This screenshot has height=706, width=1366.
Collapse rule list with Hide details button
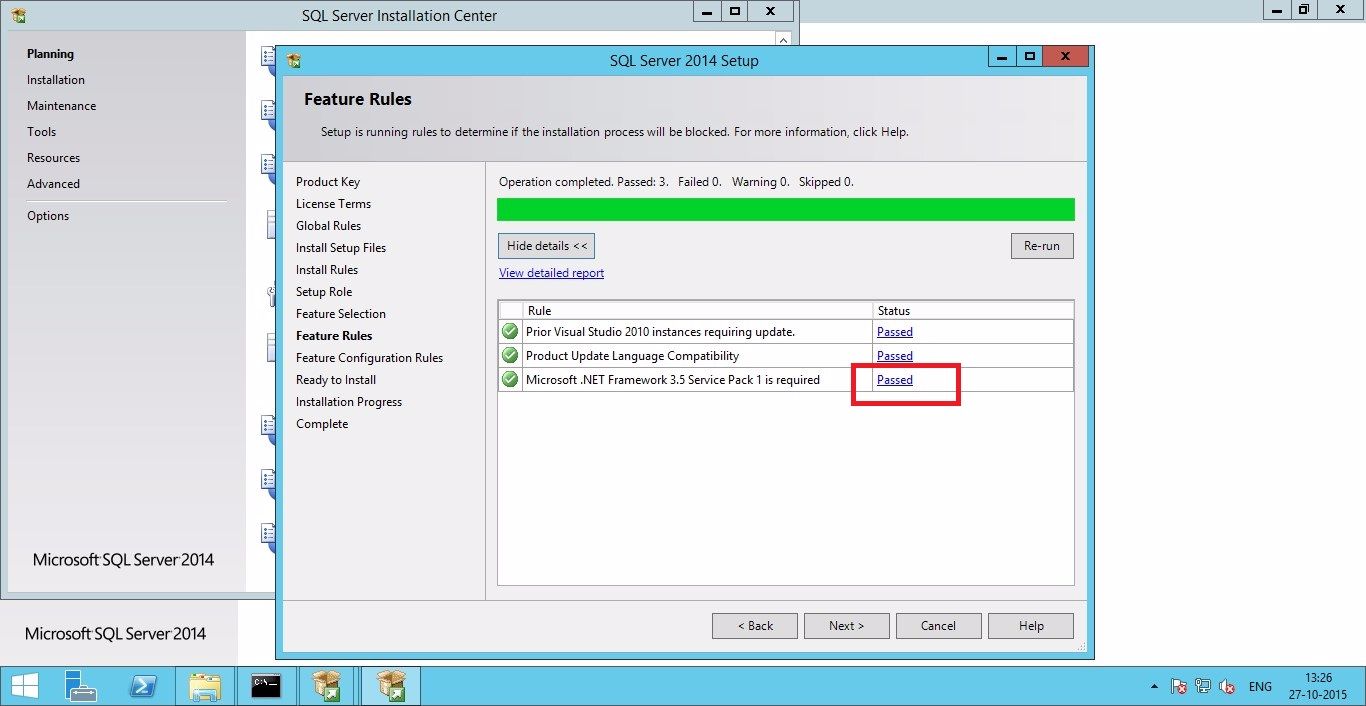547,246
